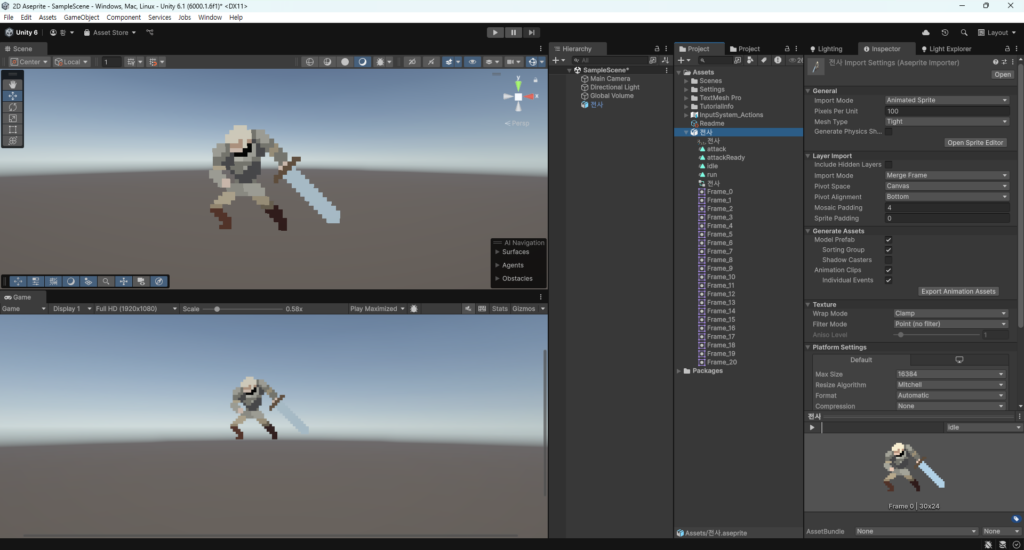Collapse the Layer Import section
This screenshot has width=1024, height=550.
[x=808, y=156]
